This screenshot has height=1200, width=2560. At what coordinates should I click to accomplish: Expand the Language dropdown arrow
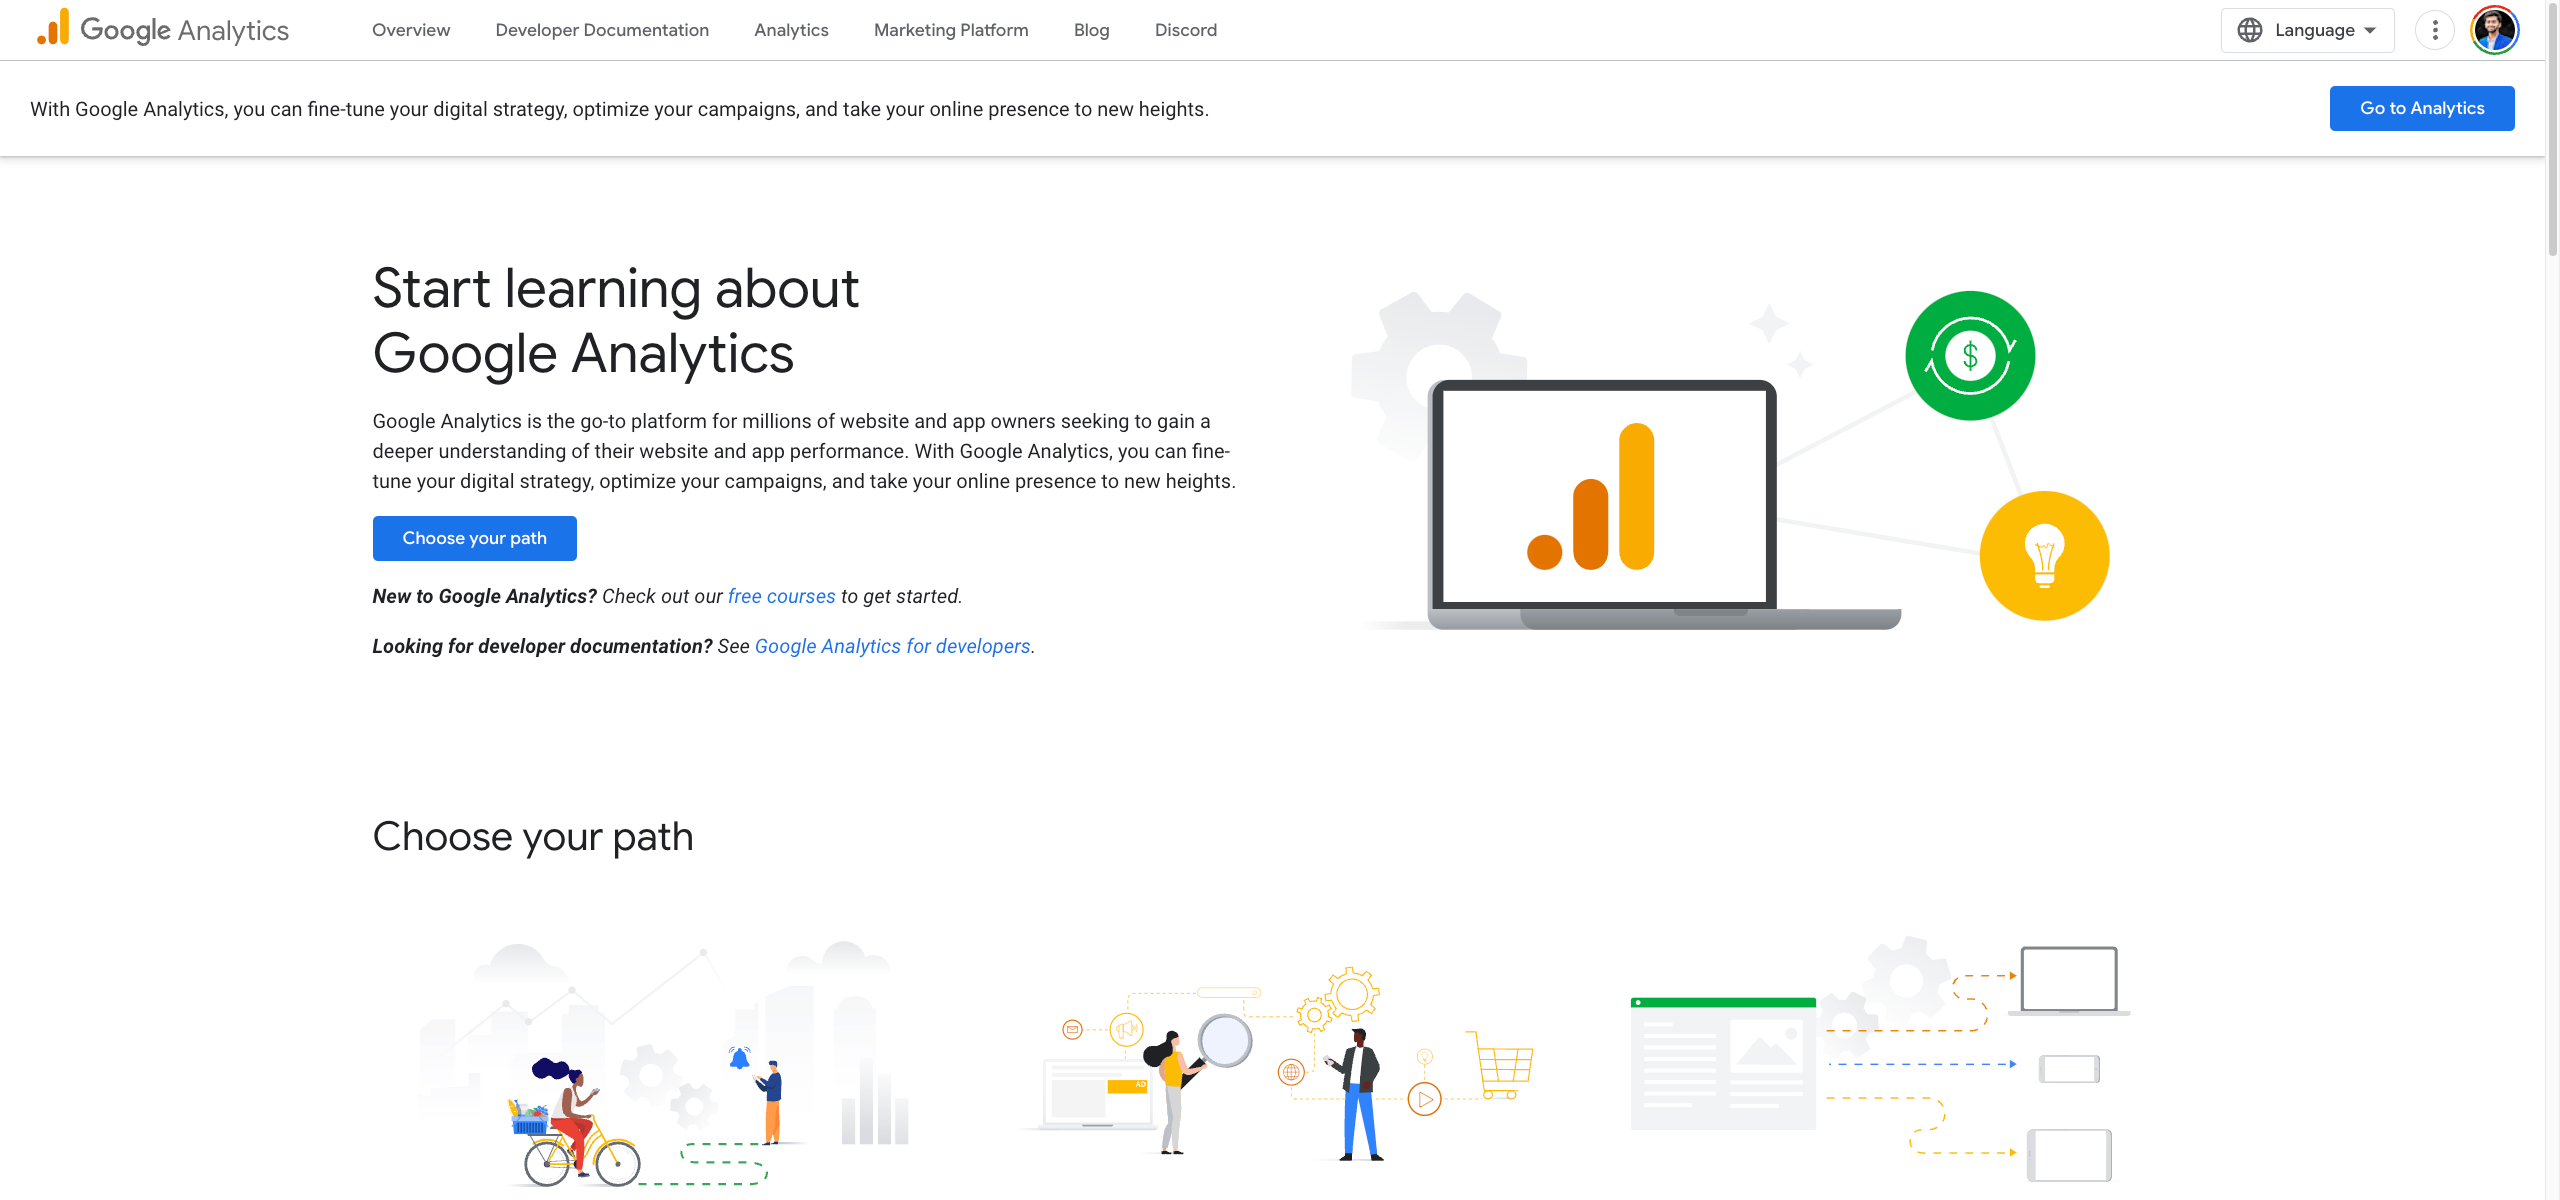pyautogui.click(x=2370, y=30)
